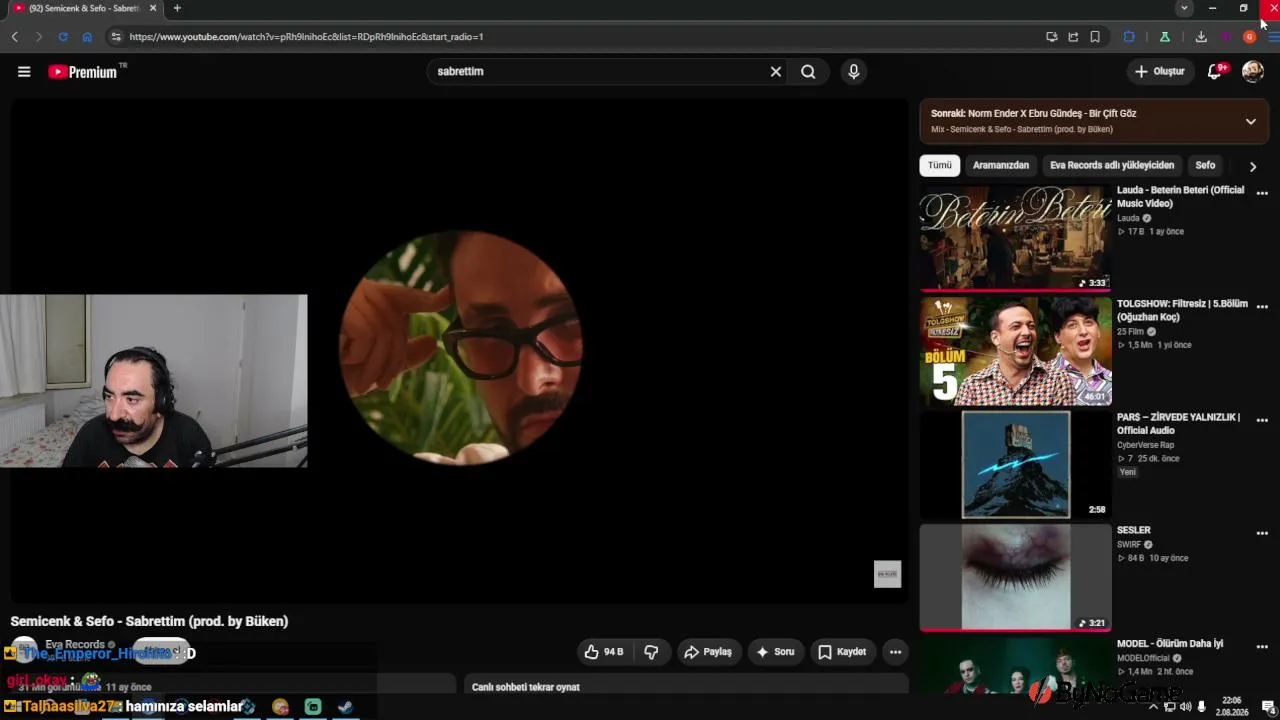Switch to Semicenk & Sefo browser tab
The height and width of the screenshot is (720, 1280).
point(84,8)
